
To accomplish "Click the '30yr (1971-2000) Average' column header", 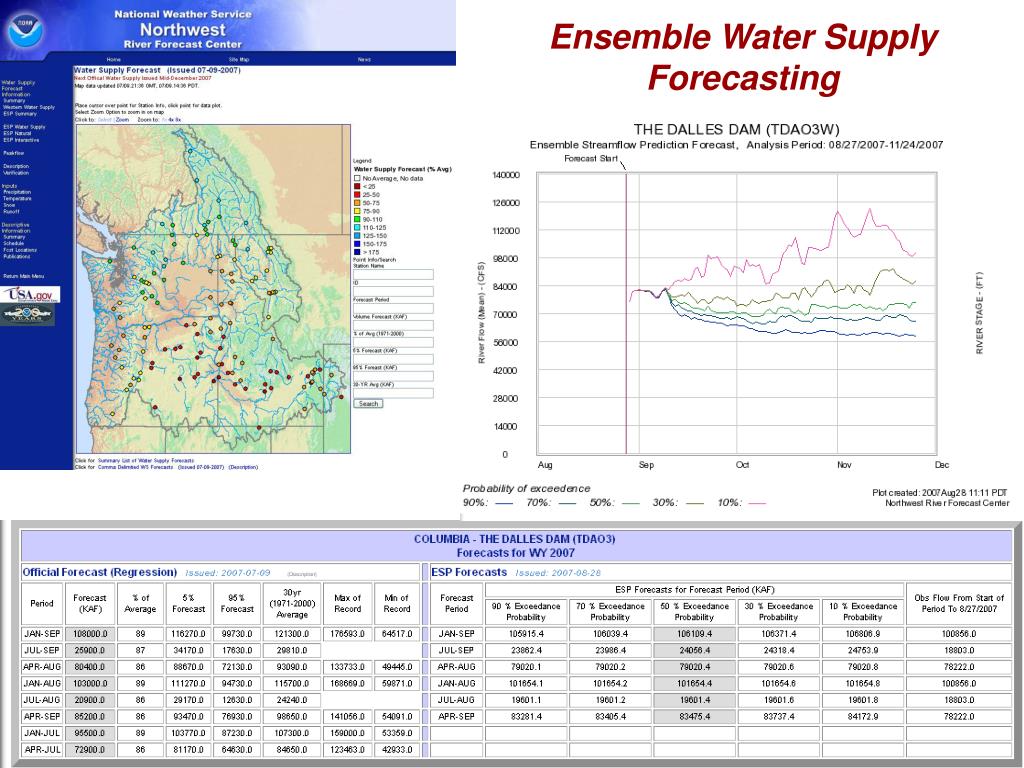I will 292,603.
